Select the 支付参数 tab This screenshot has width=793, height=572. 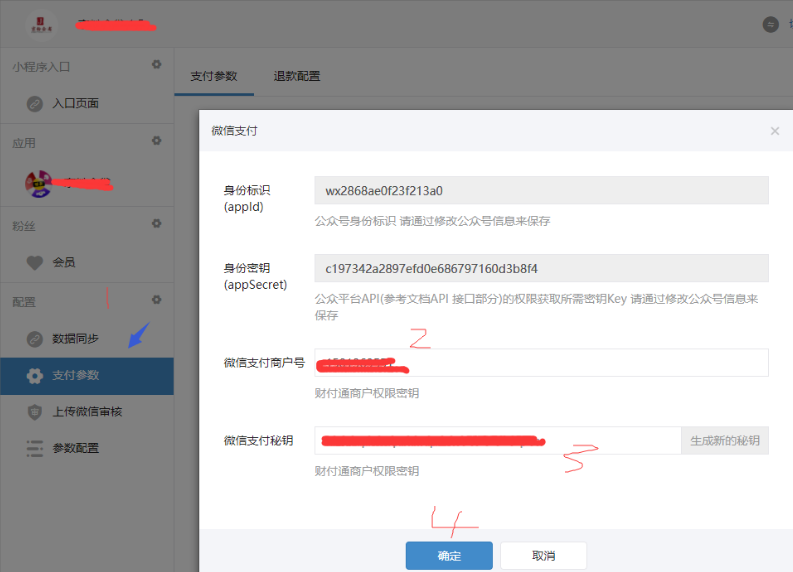pos(214,76)
